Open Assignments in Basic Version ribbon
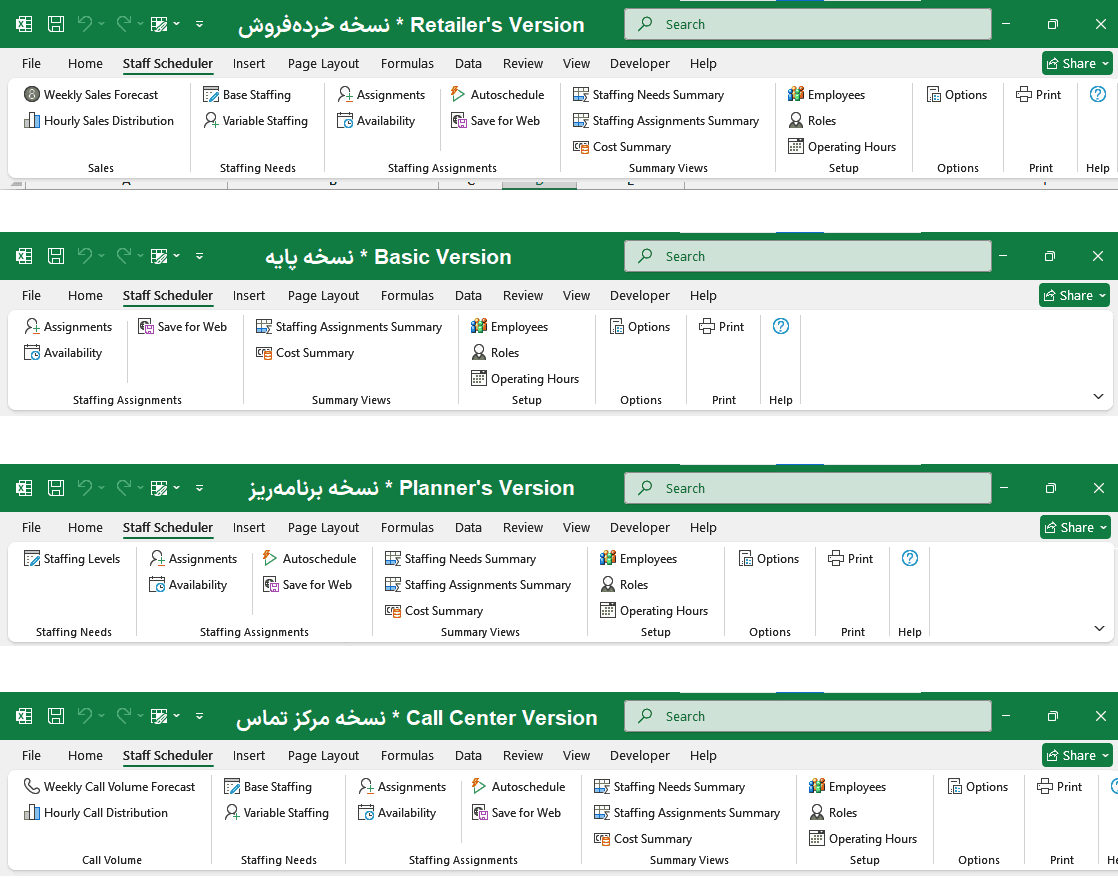Image resolution: width=1118 pixels, height=880 pixels. pos(68,327)
